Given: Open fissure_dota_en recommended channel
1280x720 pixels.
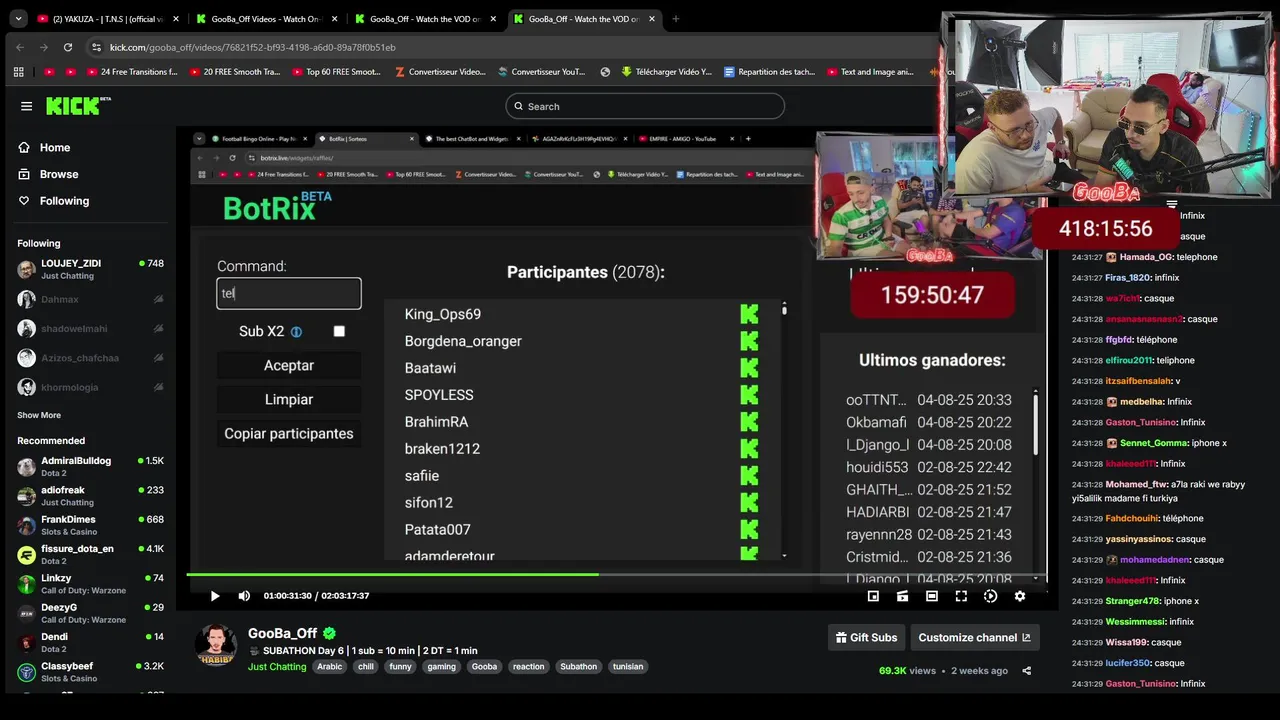Looking at the screenshot, I should click(90, 555).
